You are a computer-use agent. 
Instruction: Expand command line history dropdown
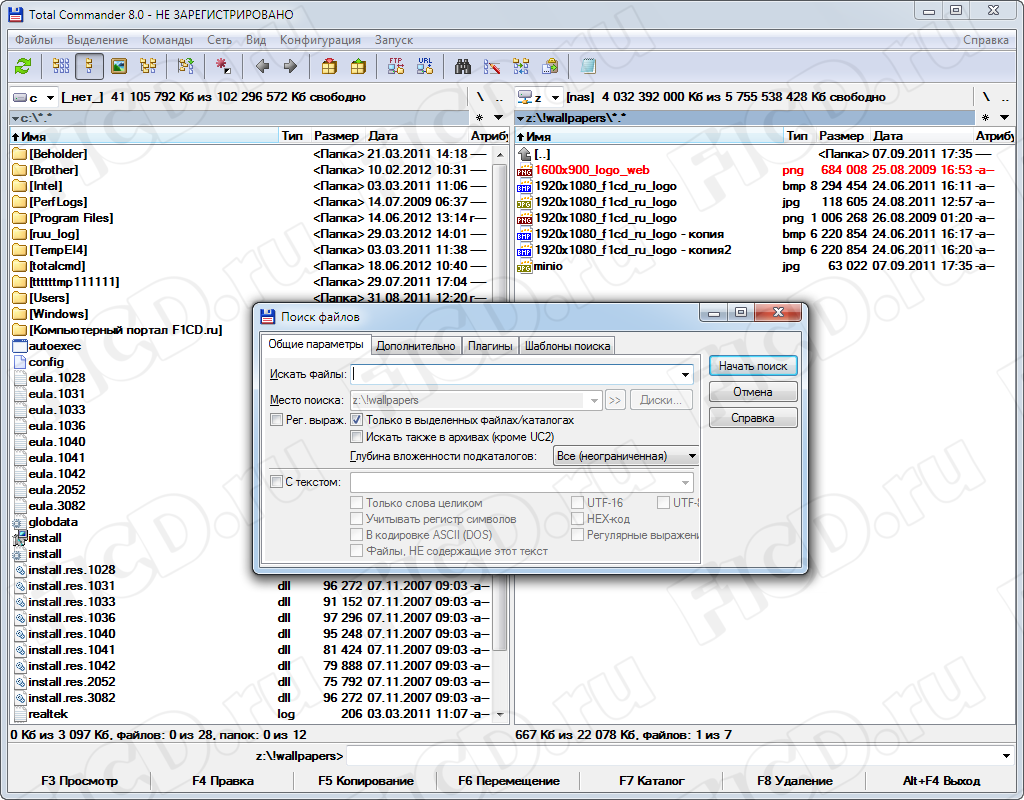tap(1006, 756)
